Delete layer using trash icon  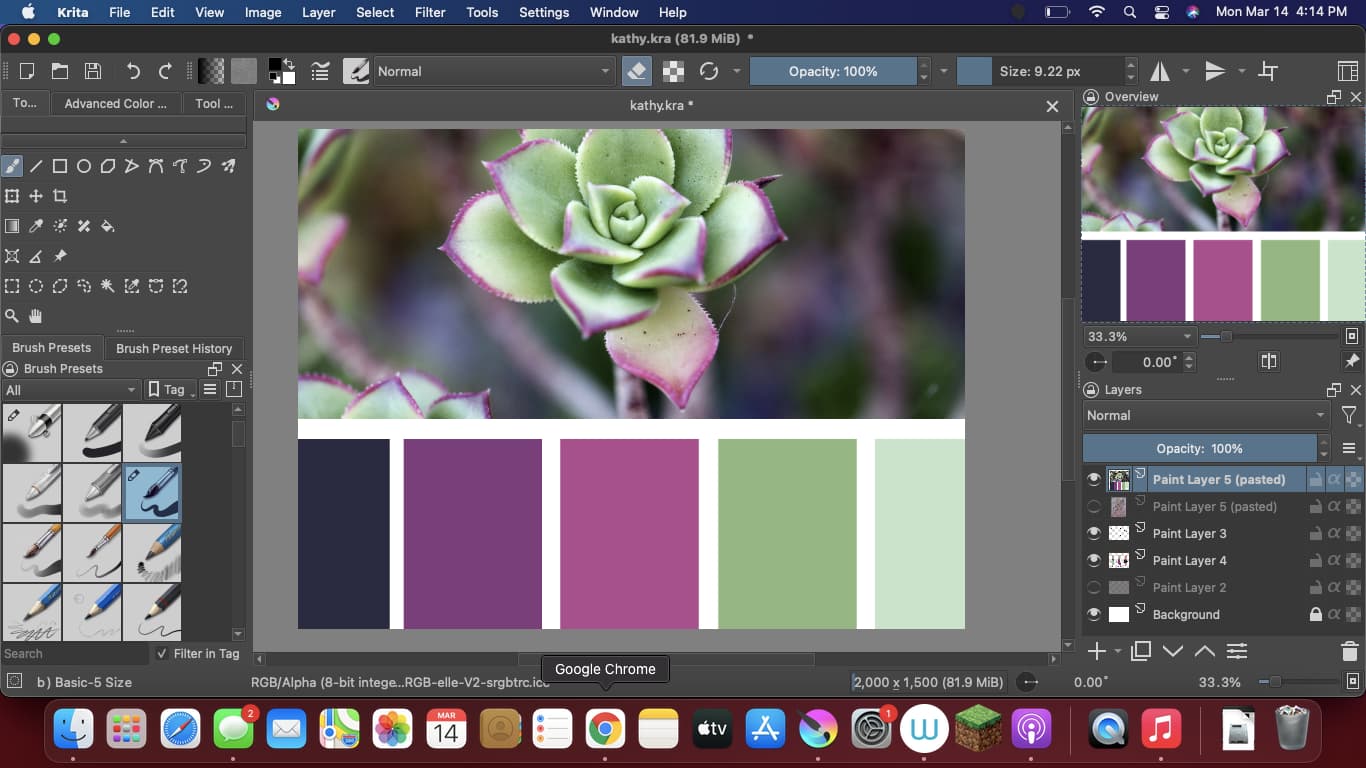point(1350,651)
